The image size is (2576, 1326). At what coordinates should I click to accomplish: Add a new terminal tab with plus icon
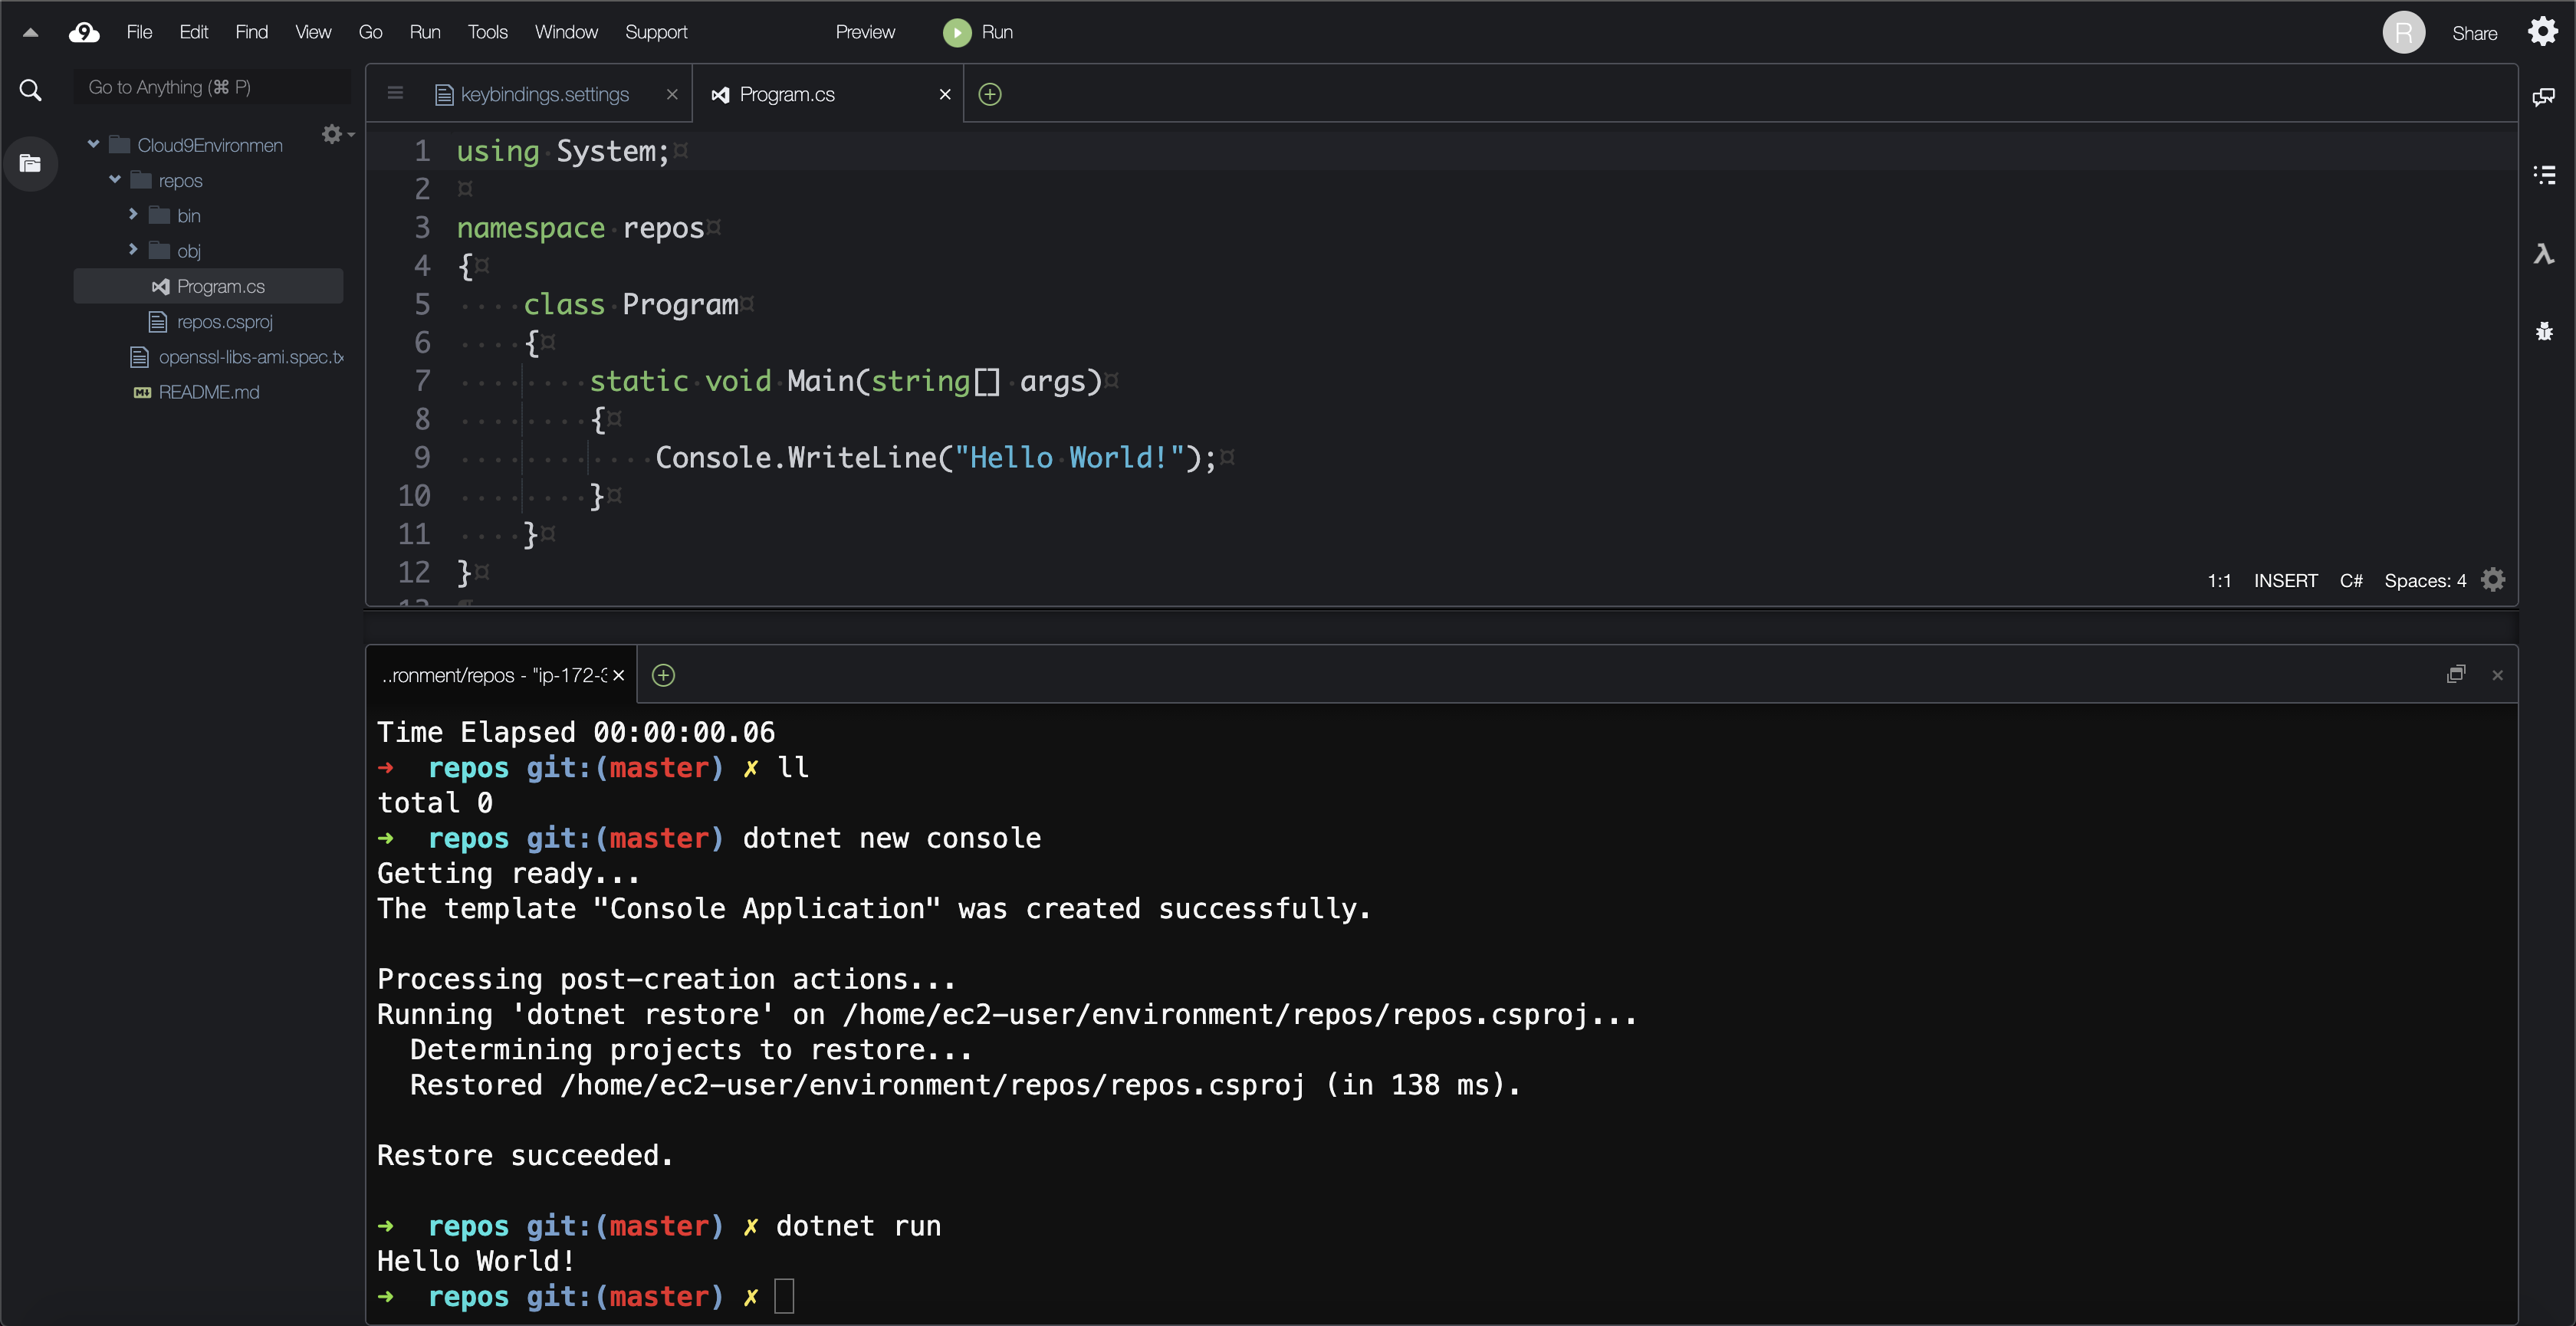(x=663, y=675)
